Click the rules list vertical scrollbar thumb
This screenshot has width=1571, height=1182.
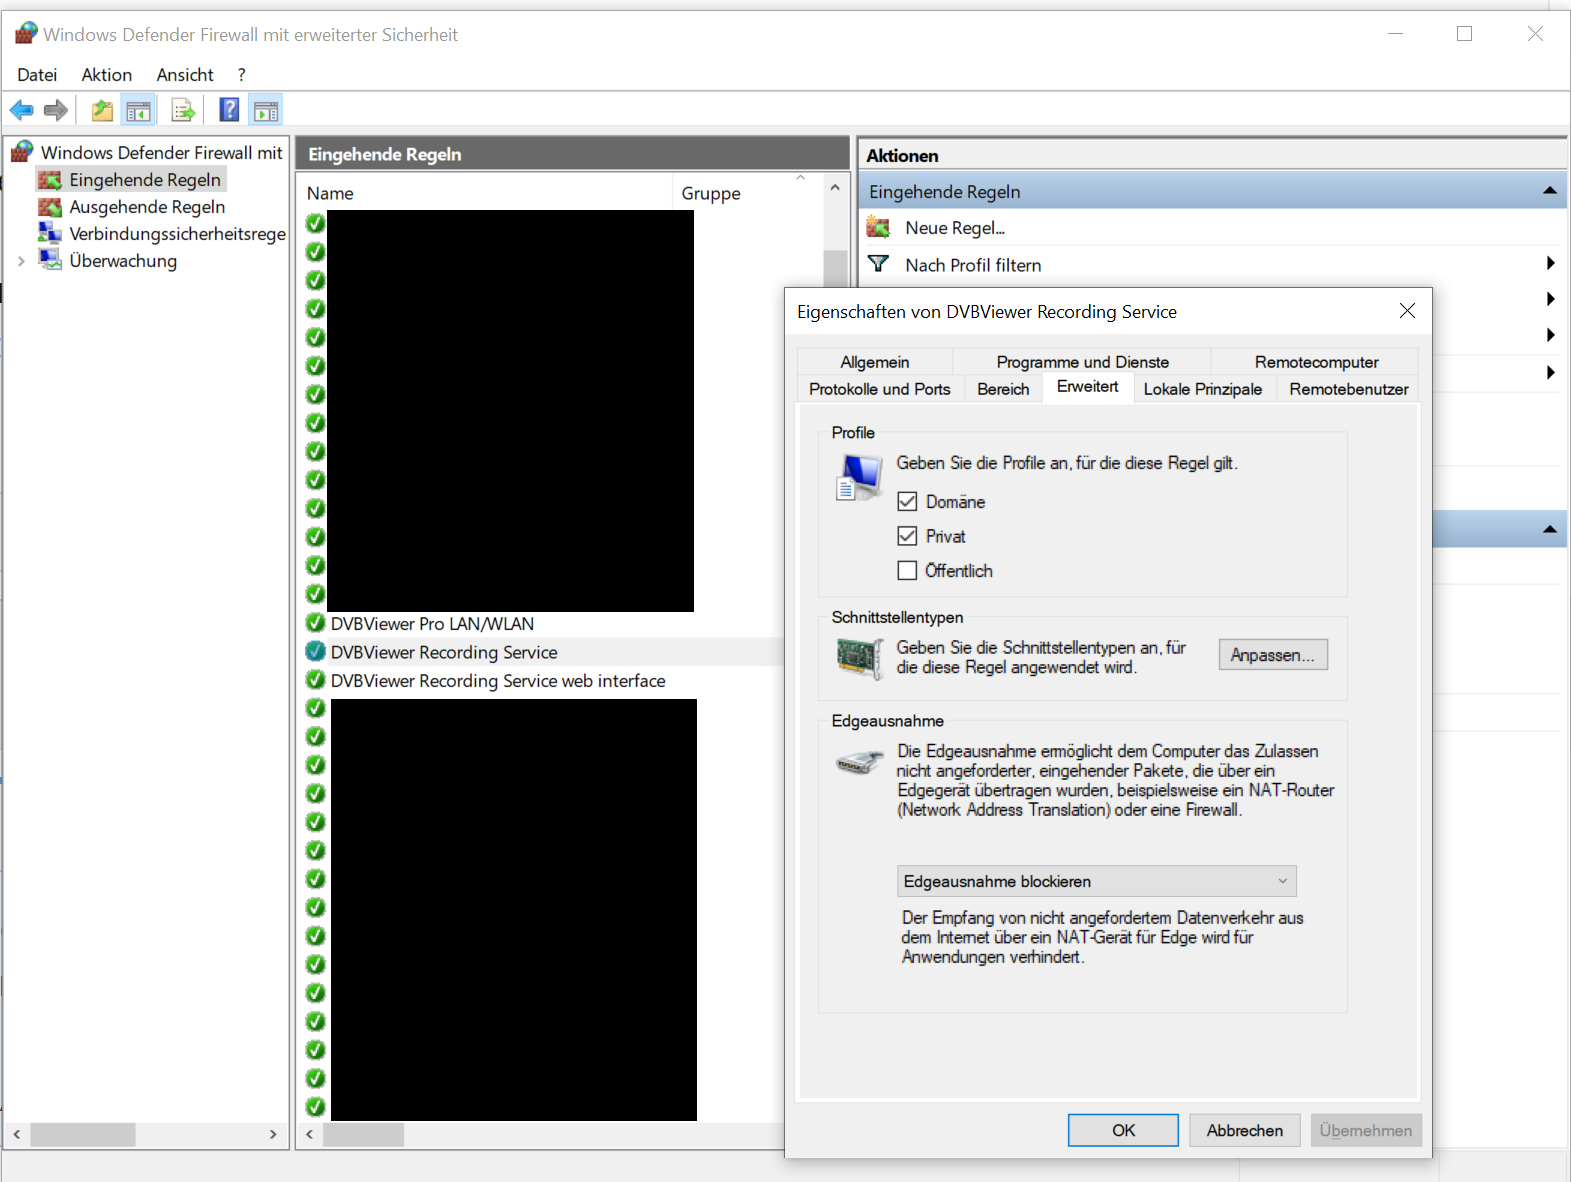click(835, 270)
